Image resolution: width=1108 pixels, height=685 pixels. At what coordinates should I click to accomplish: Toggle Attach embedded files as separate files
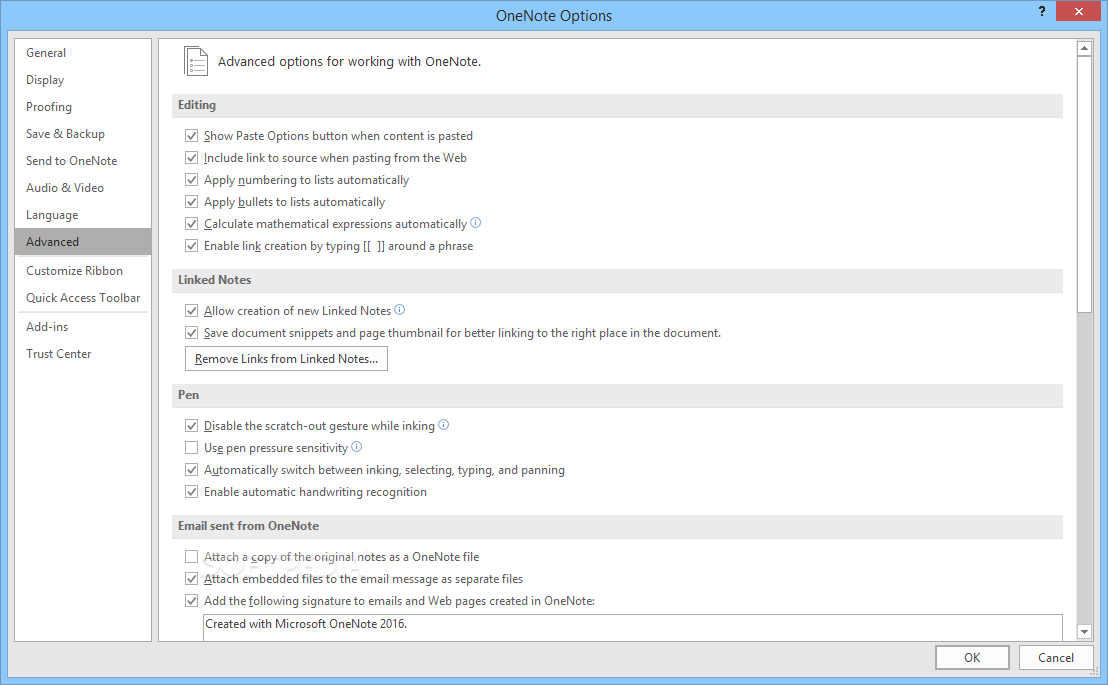pyautogui.click(x=191, y=579)
